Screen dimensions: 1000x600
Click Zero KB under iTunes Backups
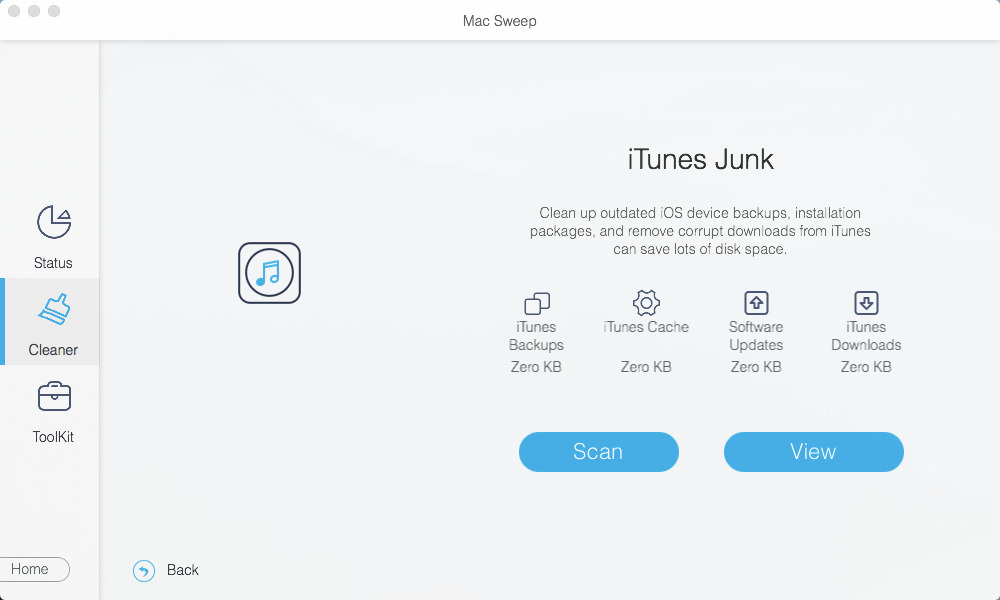[536, 367]
